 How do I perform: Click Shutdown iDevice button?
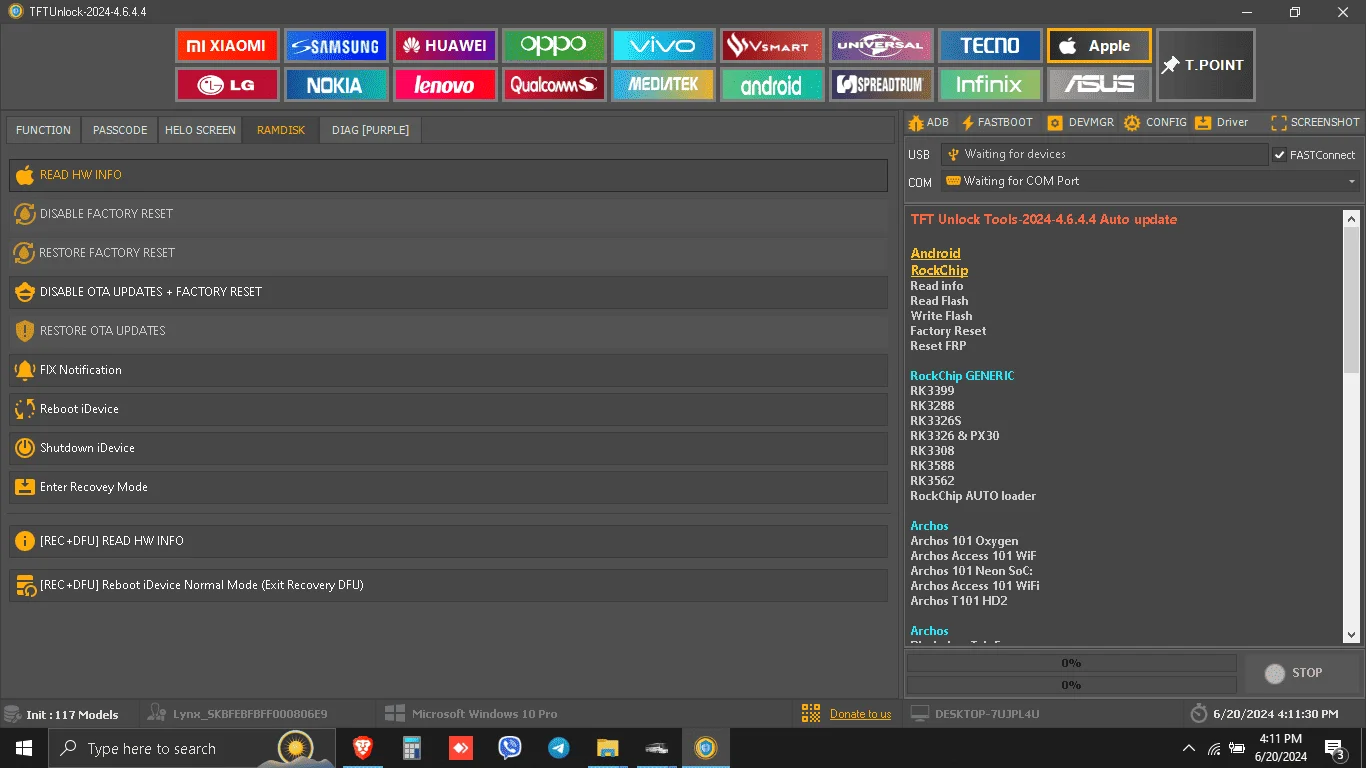click(x=448, y=448)
